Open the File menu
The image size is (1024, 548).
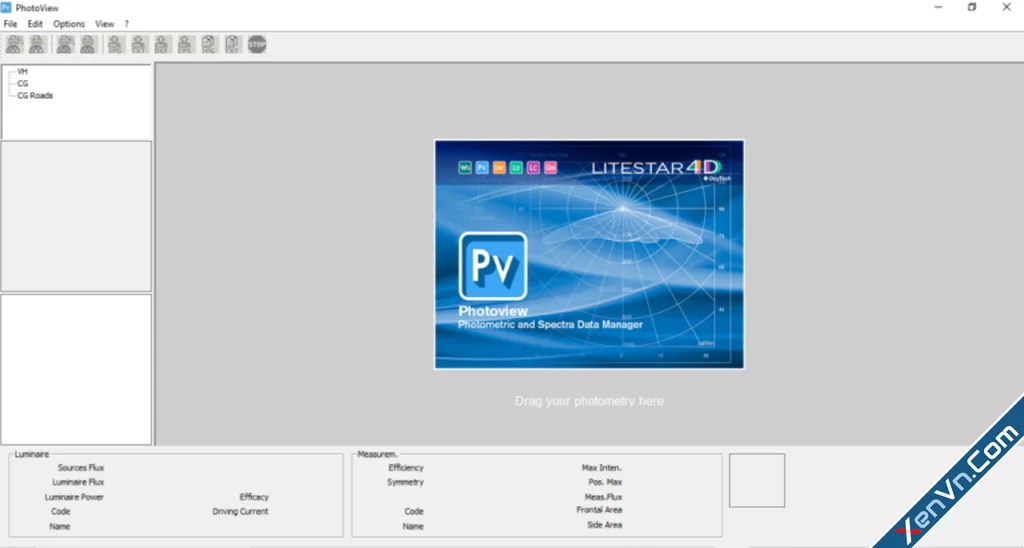(x=10, y=24)
